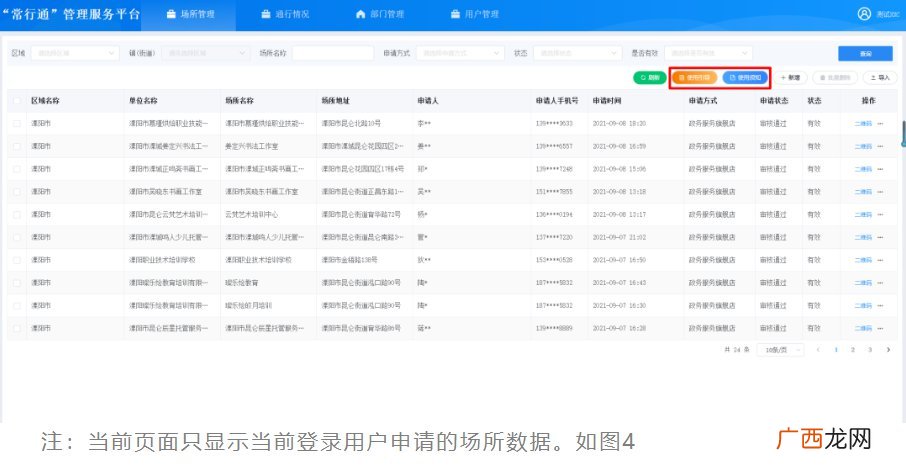Screen dimensions: 906x467
Task: Open the 10条/页 page size dropdown
Action: coord(781,350)
